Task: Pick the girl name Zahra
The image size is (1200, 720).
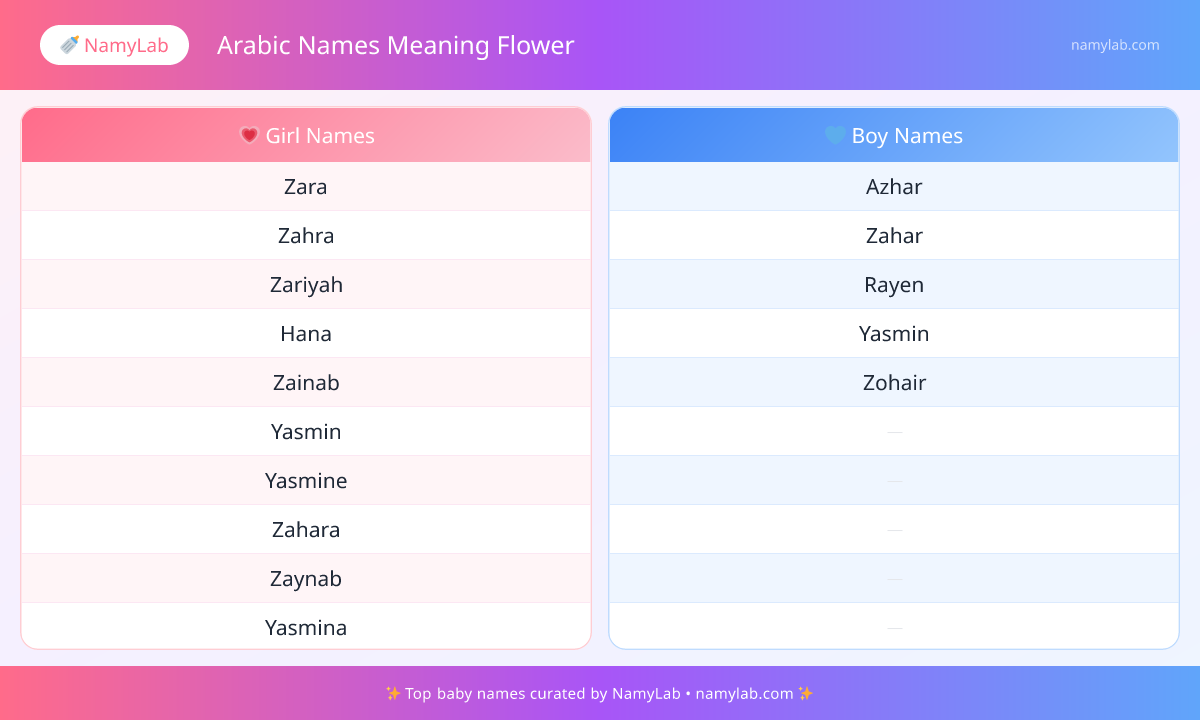Action: pyautogui.click(x=306, y=236)
